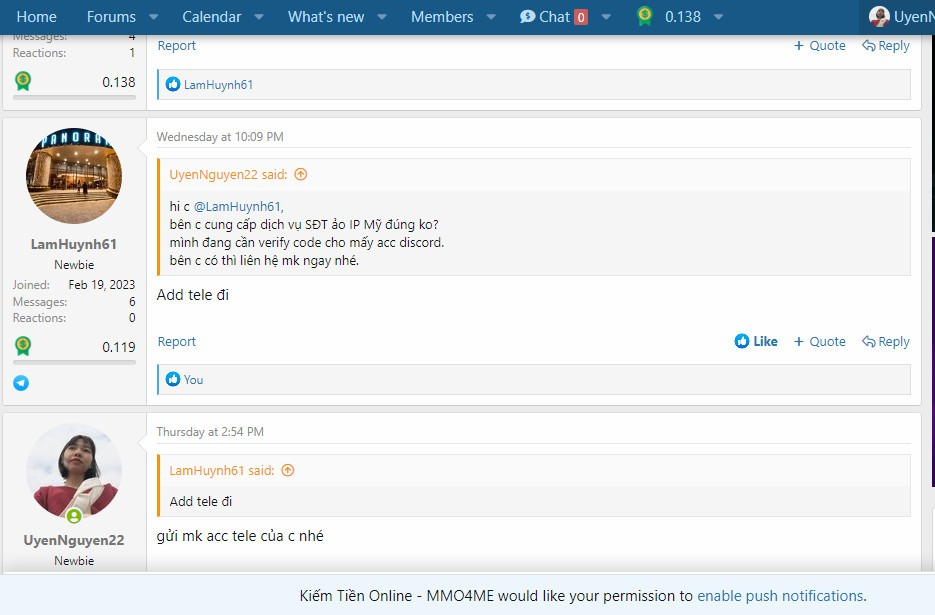Click medal icon next to 0.119
Screen dimensions: 935x615
pyautogui.click(x=23, y=346)
